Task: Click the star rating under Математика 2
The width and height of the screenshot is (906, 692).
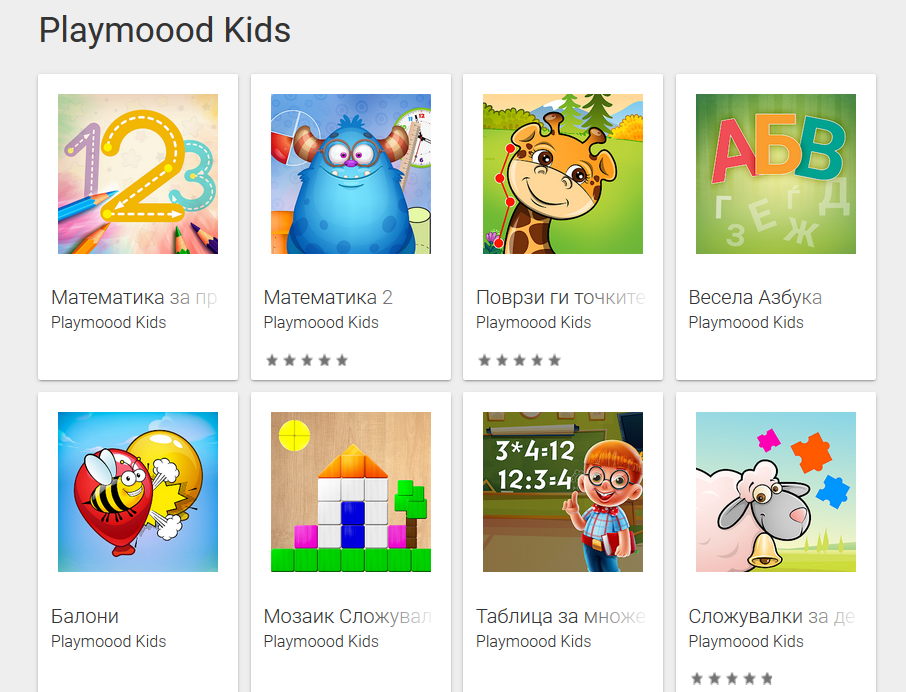Action: click(307, 360)
